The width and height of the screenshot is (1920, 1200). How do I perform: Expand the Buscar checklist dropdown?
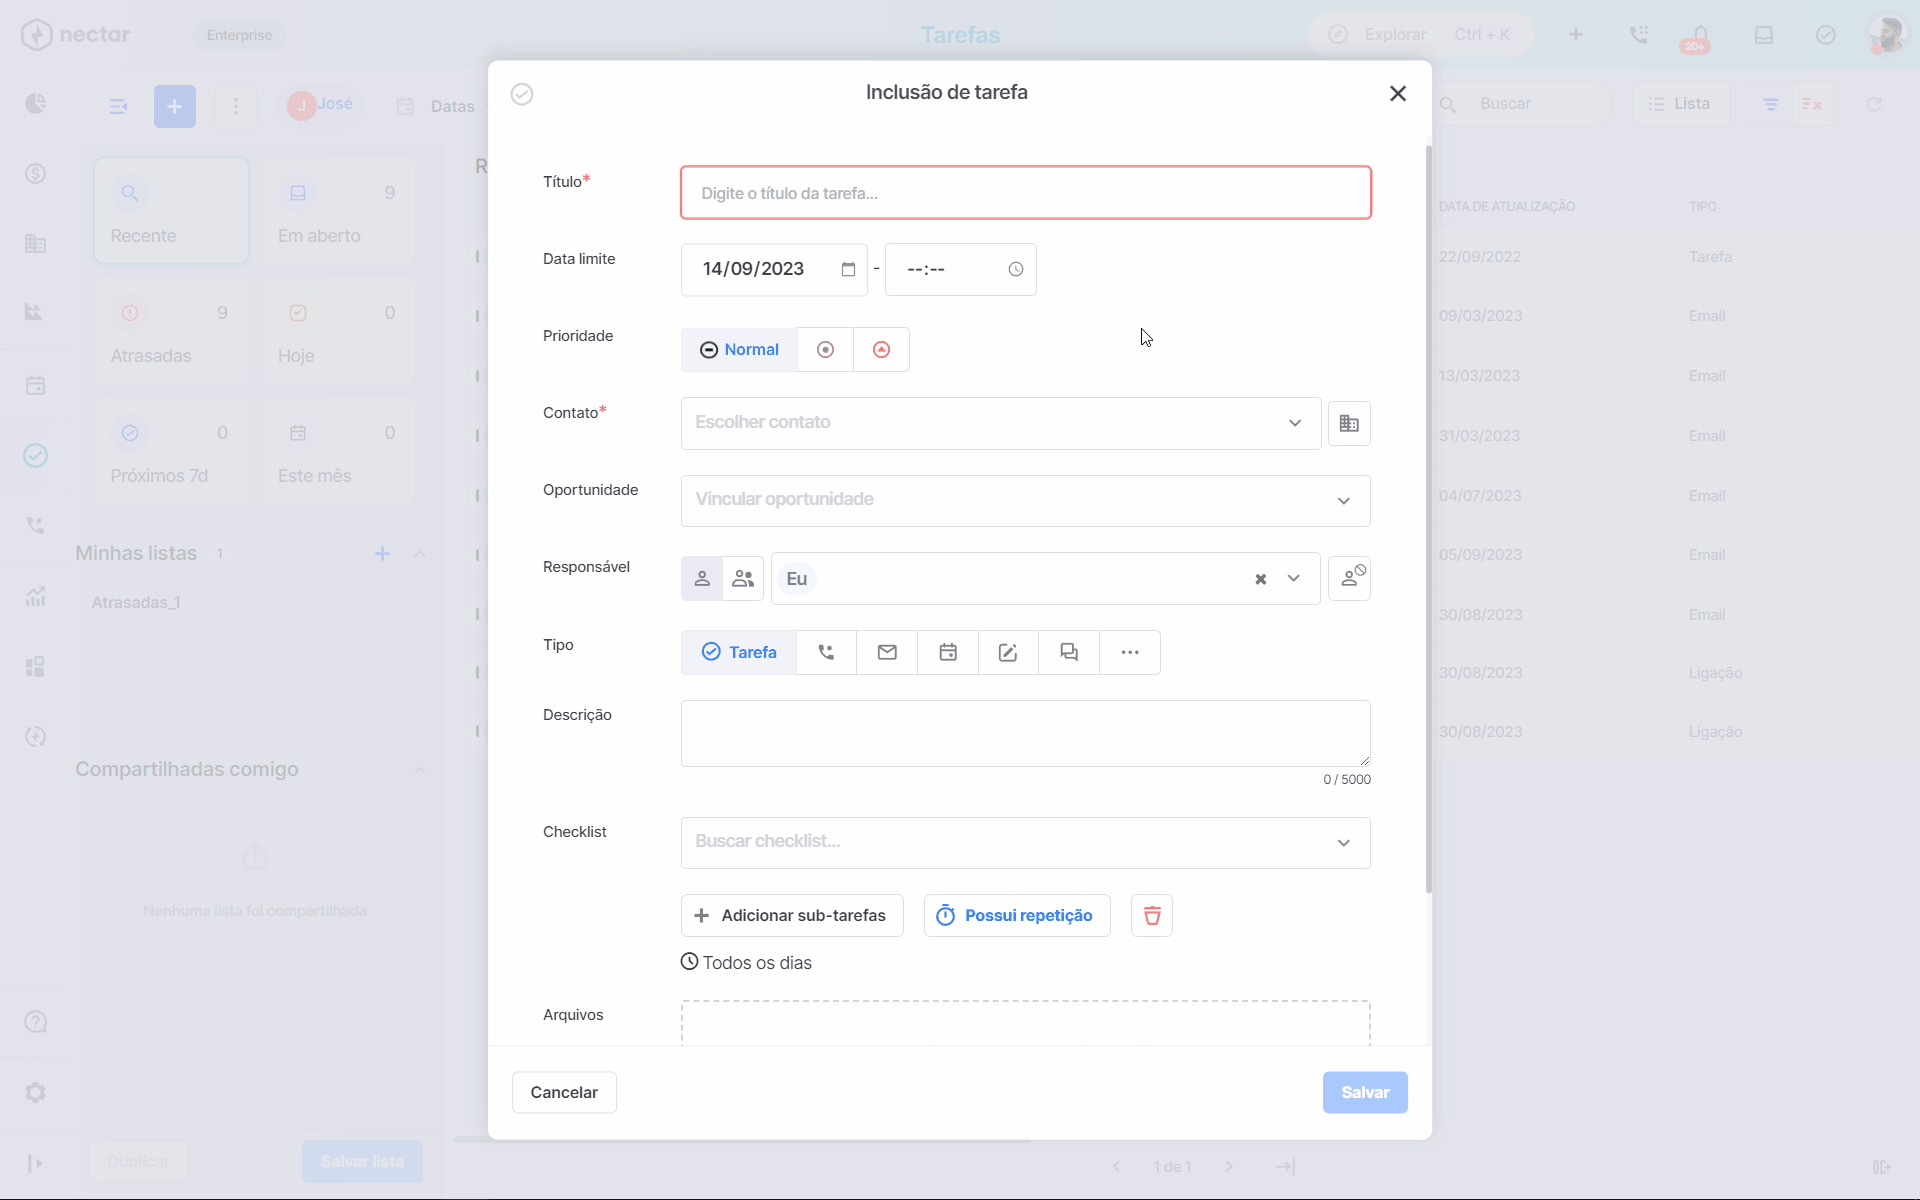1026,842
